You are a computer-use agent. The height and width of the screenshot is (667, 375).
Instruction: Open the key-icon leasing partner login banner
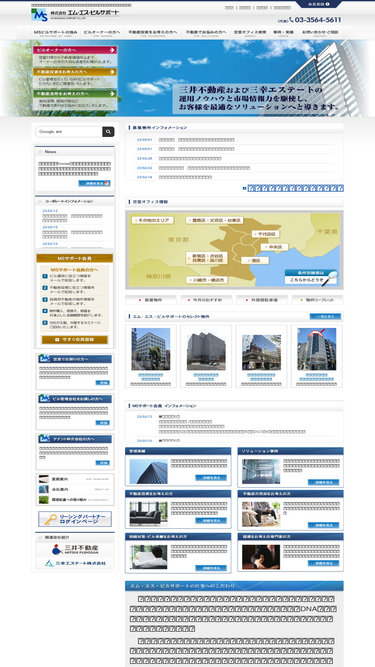(75, 519)
